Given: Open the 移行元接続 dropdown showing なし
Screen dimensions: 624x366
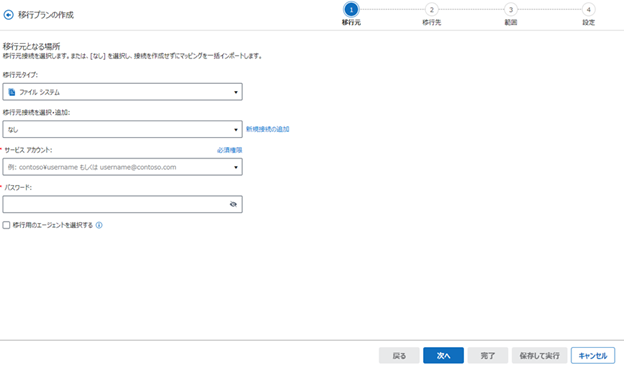Looking at the screenshot, I should pos(123,129).
